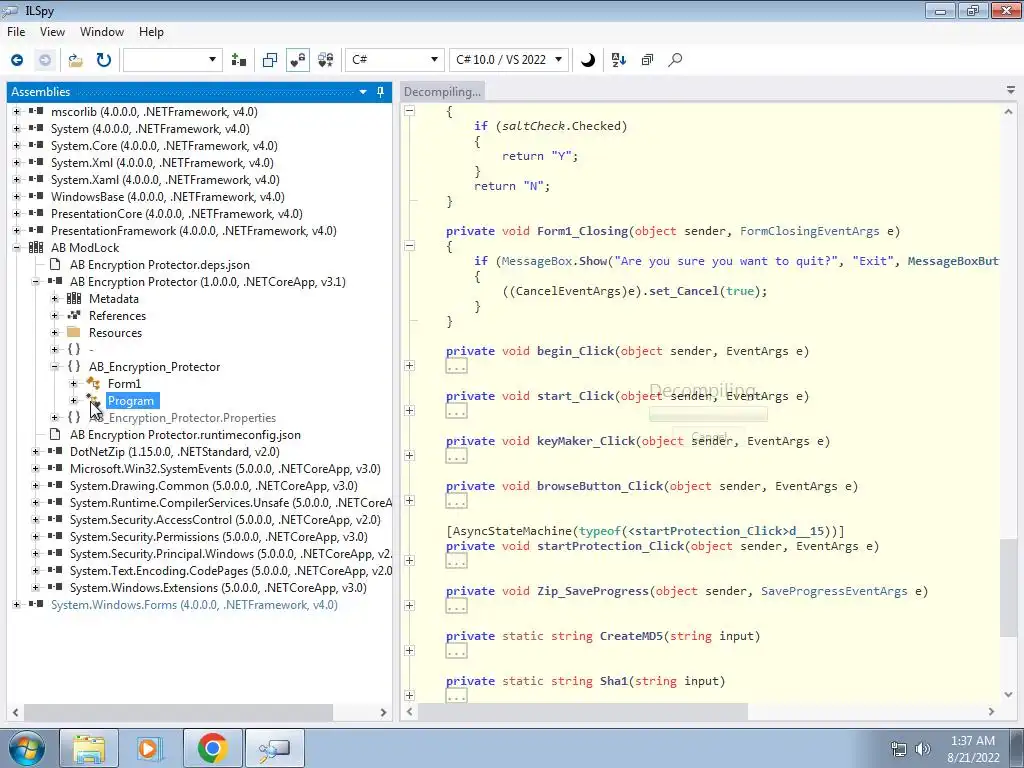Toggle dark theme moon icon
The width and height of the screenshot is (1024, 768).
[588, 60]
